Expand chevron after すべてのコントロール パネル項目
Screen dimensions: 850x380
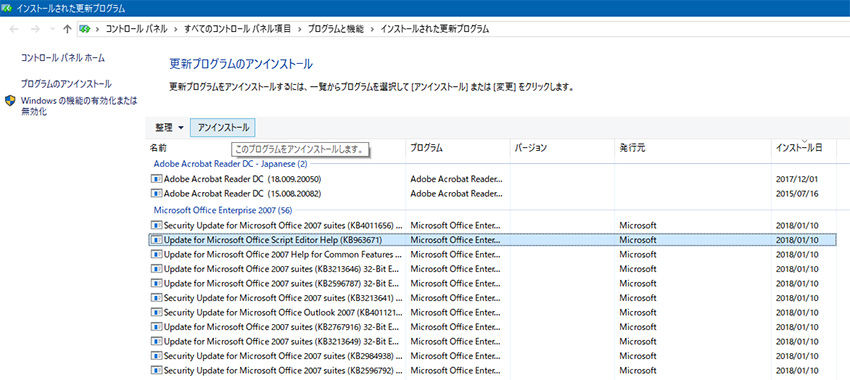coord(299,29)
